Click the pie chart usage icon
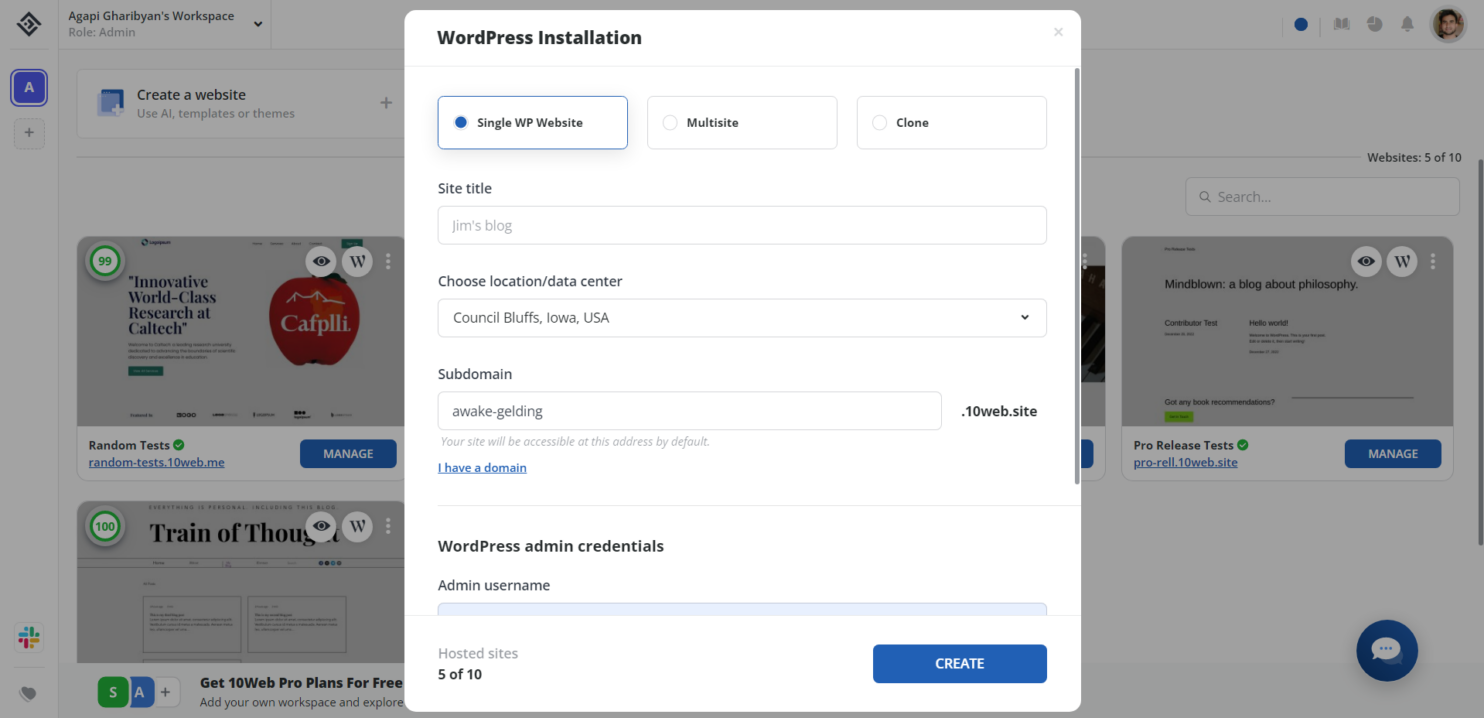This screenshot has width=1484, height=718. (1374, 24)
